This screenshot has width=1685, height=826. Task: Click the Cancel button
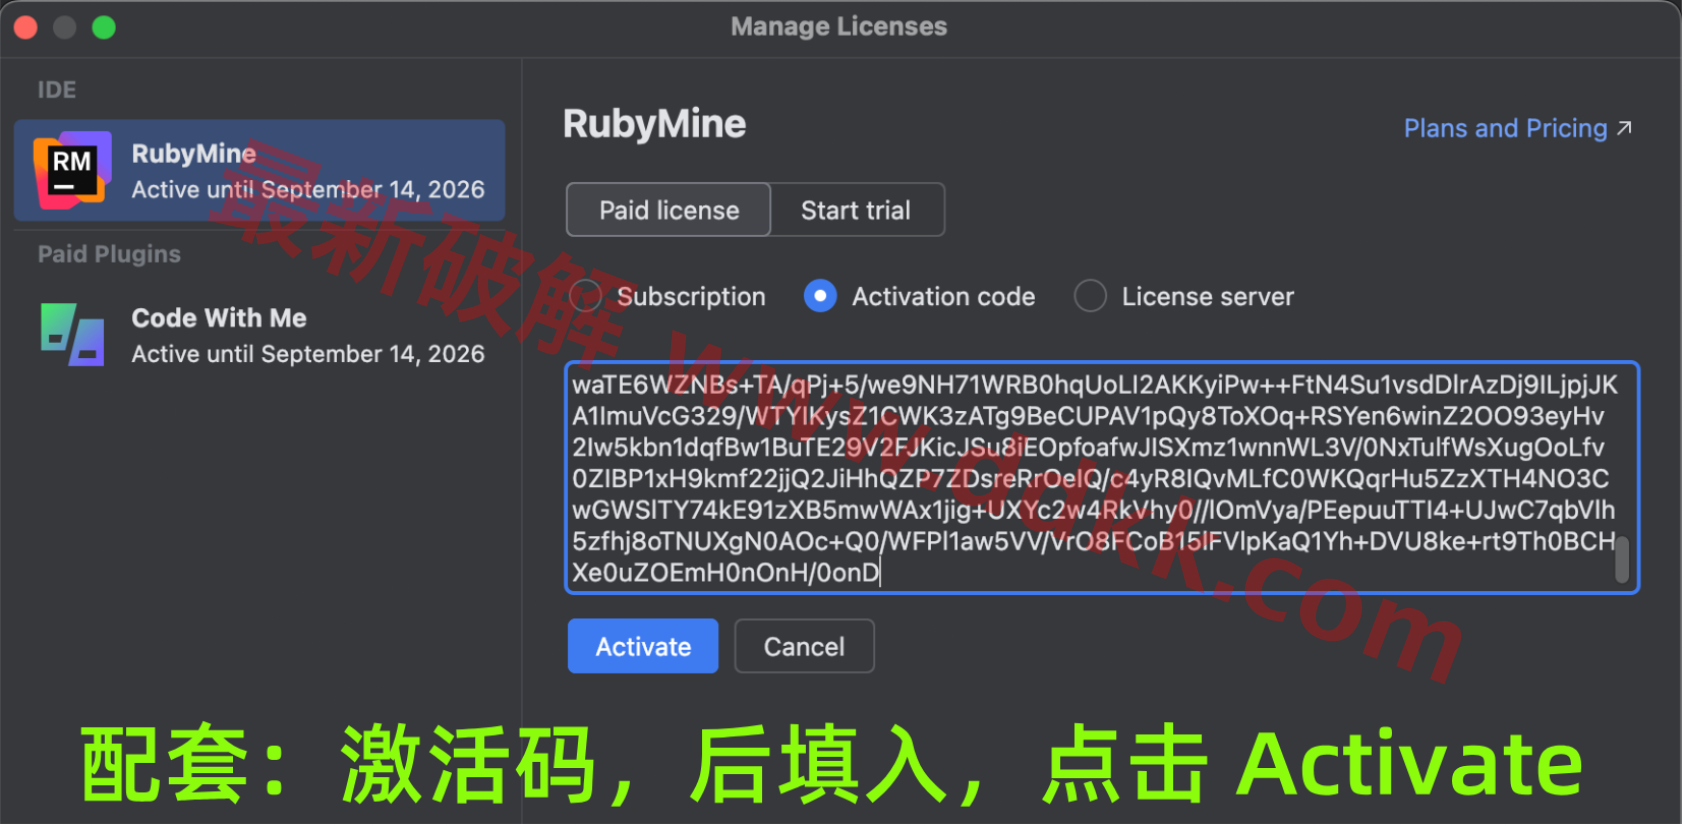click(804, 647)
